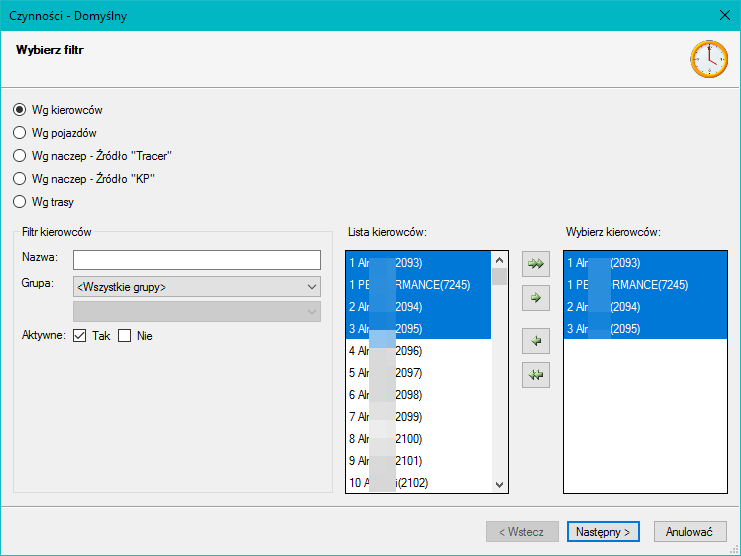Screen dimensions: 741x556
Task: Click the add selected driver single-arrow button
Action: (x=537, y=297)
